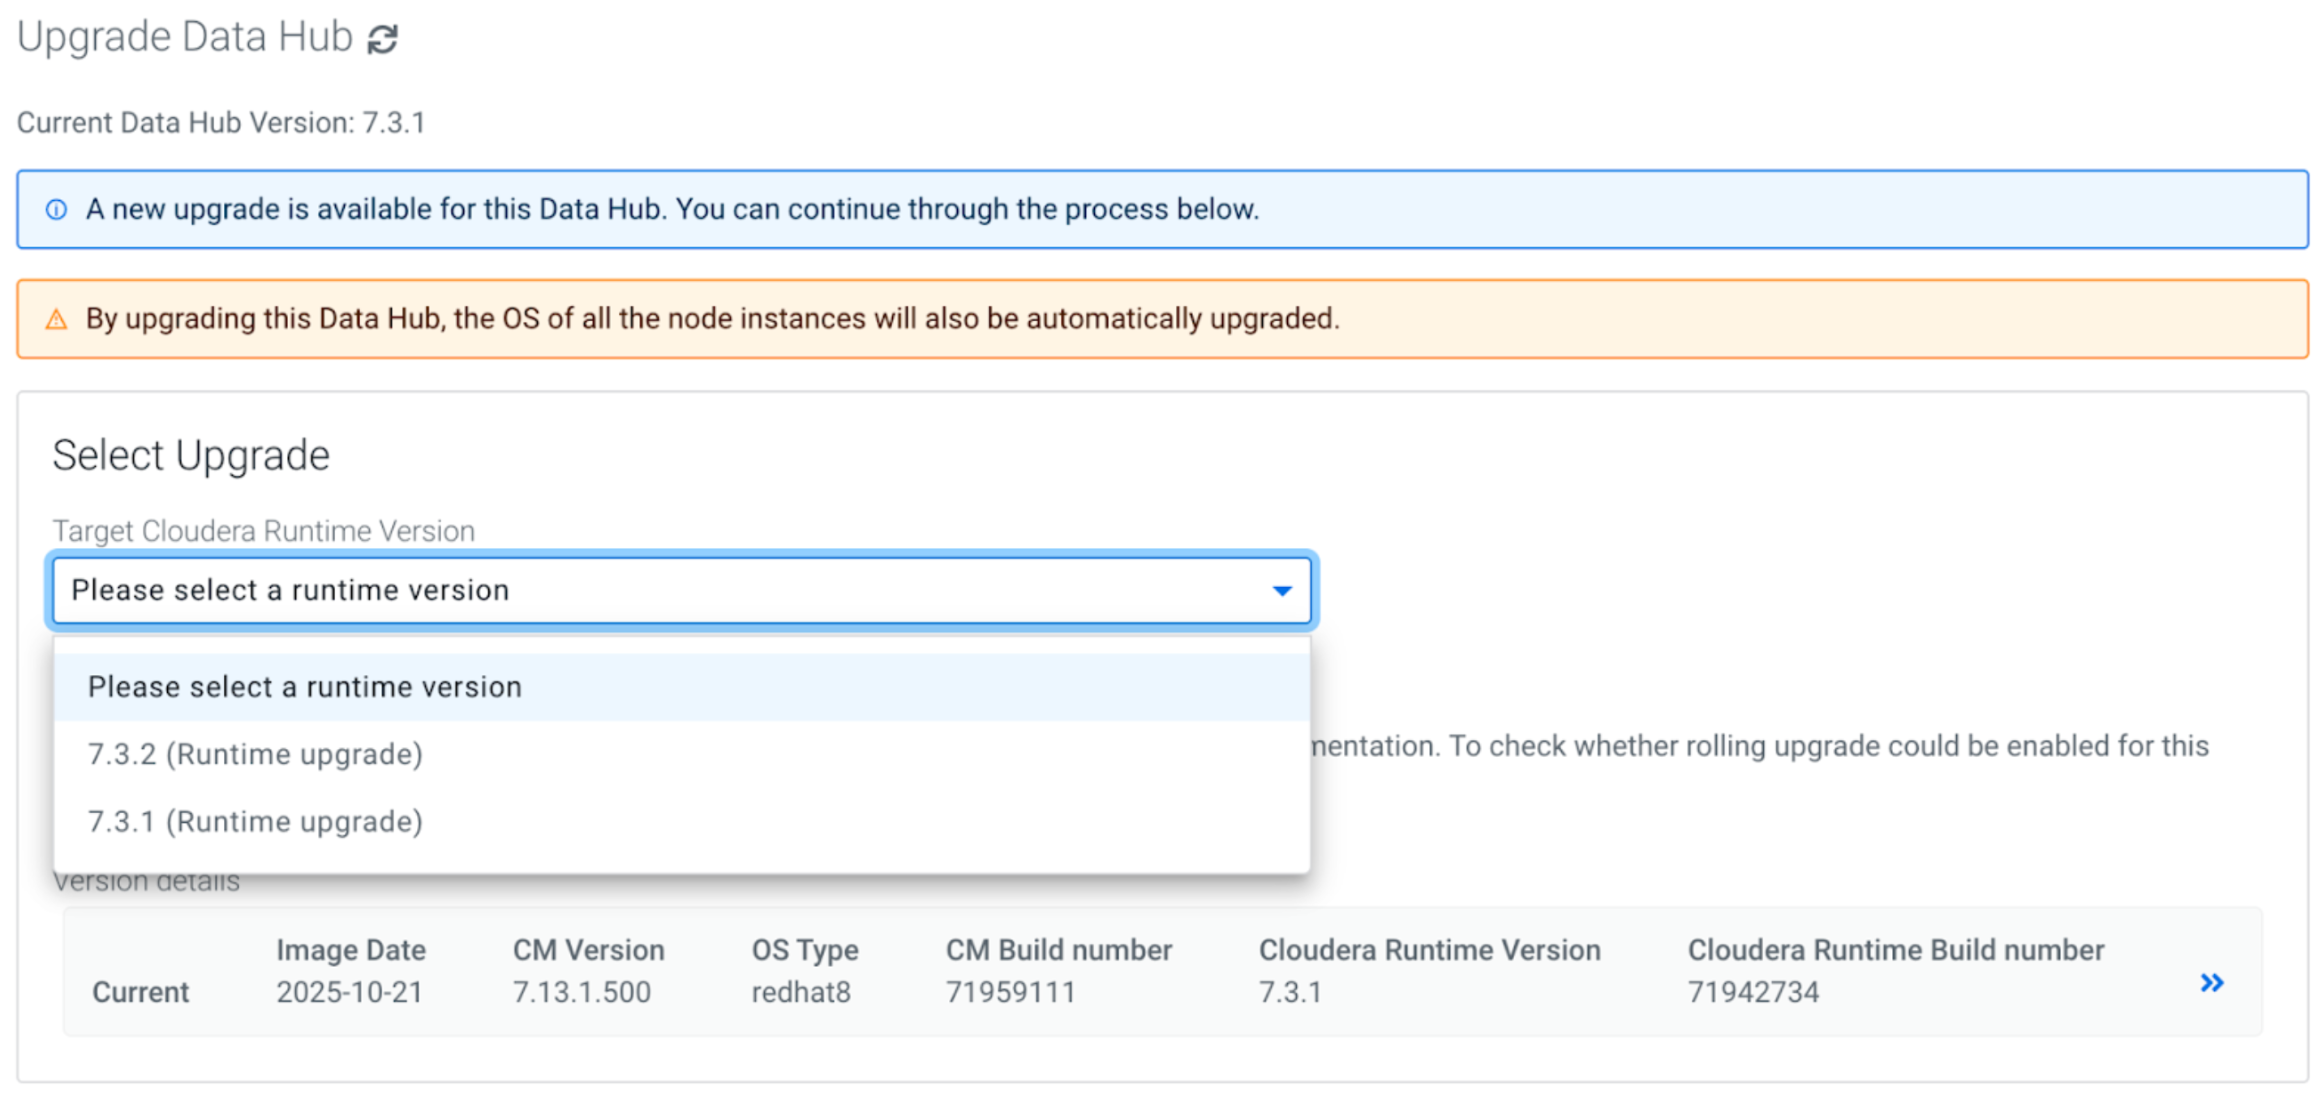Click the blue dropdown caret arrow
This screenshot has height=1104, width=2324.
(x=1281, y=591)
